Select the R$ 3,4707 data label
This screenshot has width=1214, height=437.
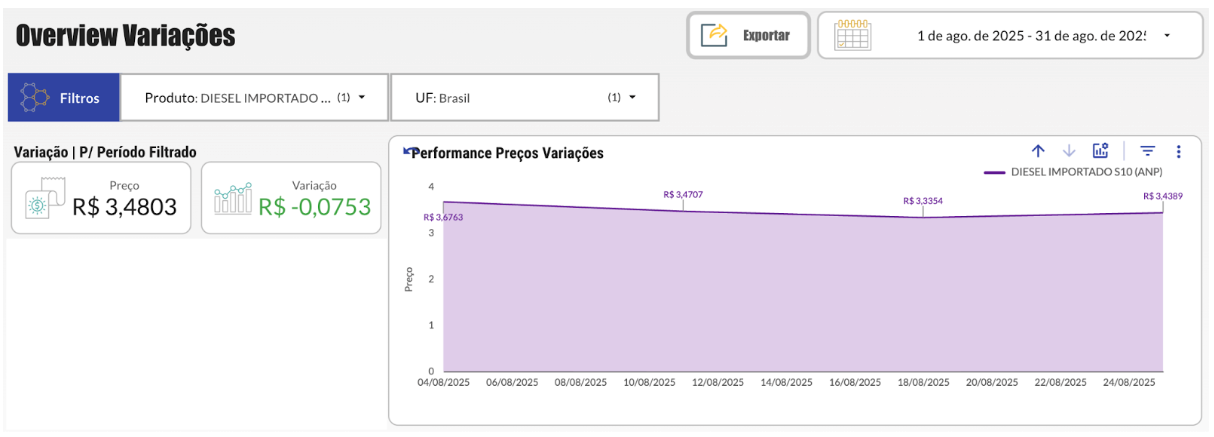pos(683,194)
